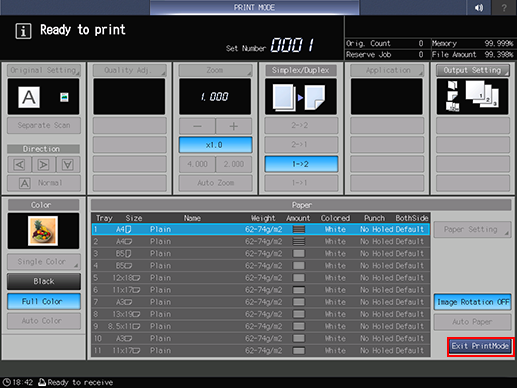Image resolution: width=517 pixels, height=388 pixels.
Task: Select Black color mode
Action: [x=43, y=281]
